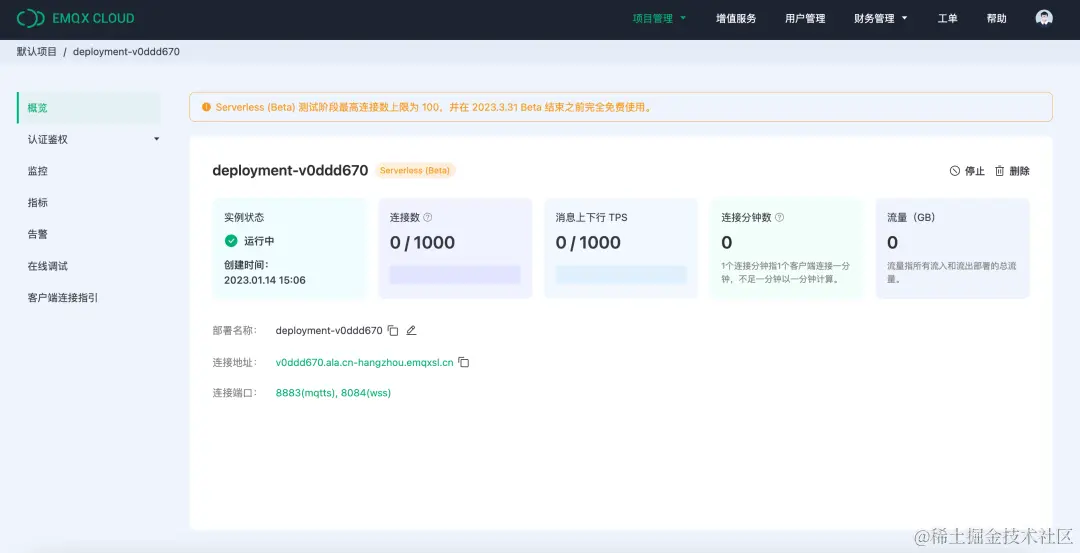This screenshot has height=553, width=1080.
Task: Click the connection address v0ddd670.ala.cn-hangzhou.emqxsl.cn
Action: (x=364, y=362)
